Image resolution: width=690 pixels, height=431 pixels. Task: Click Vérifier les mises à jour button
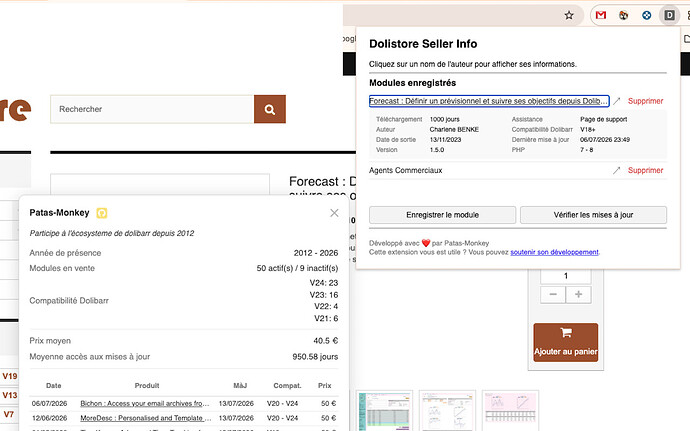[593, 215]
